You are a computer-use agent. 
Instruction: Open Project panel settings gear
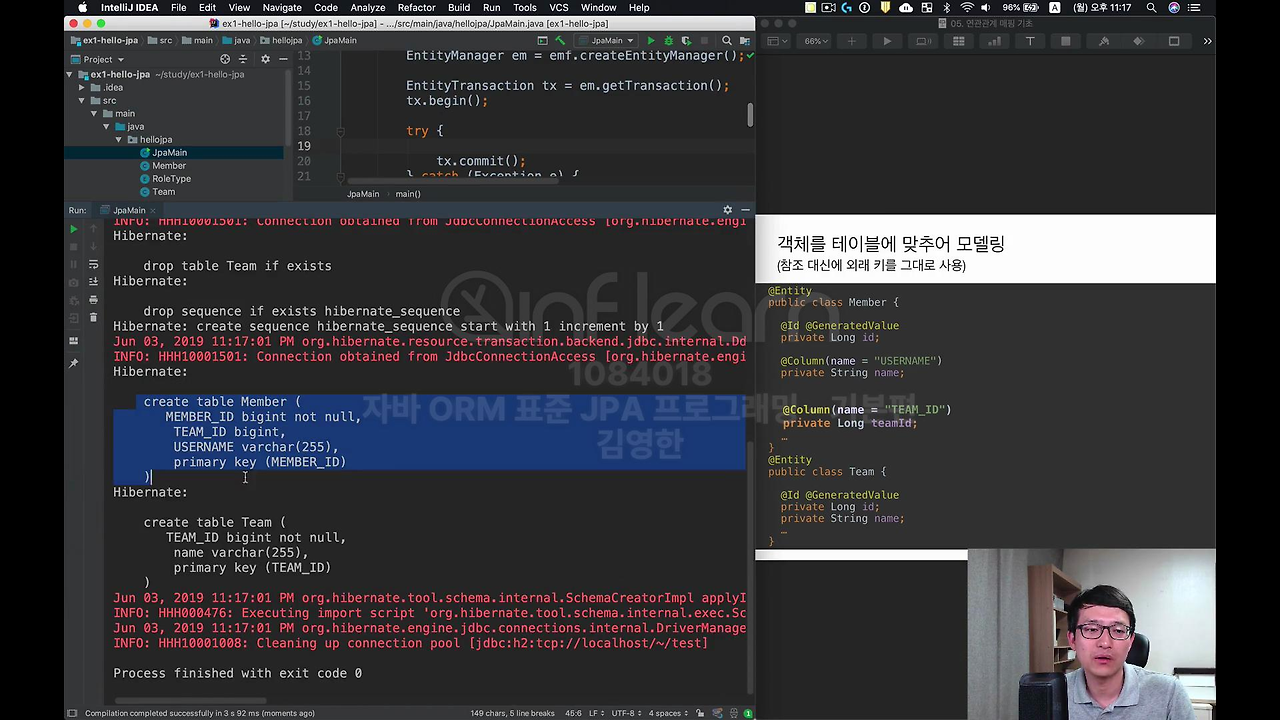click(x=265, y=59)
